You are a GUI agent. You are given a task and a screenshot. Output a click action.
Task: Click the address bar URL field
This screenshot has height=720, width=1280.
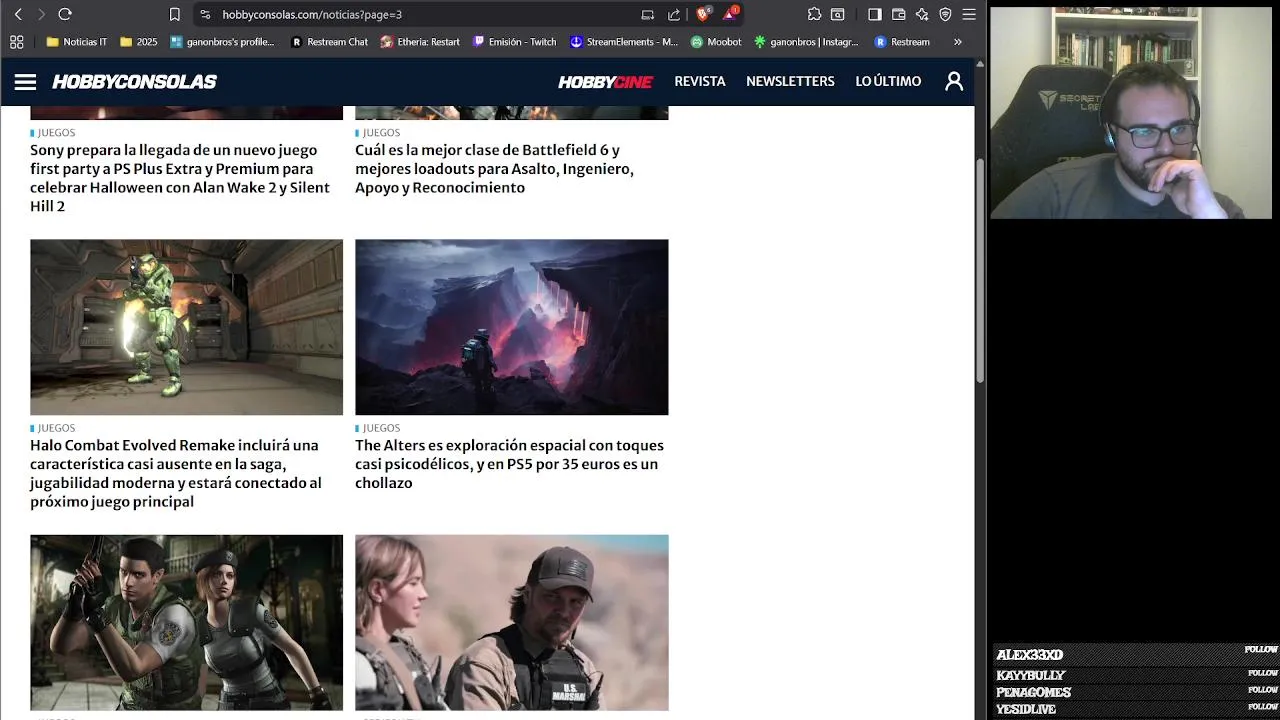click(420, 14)
